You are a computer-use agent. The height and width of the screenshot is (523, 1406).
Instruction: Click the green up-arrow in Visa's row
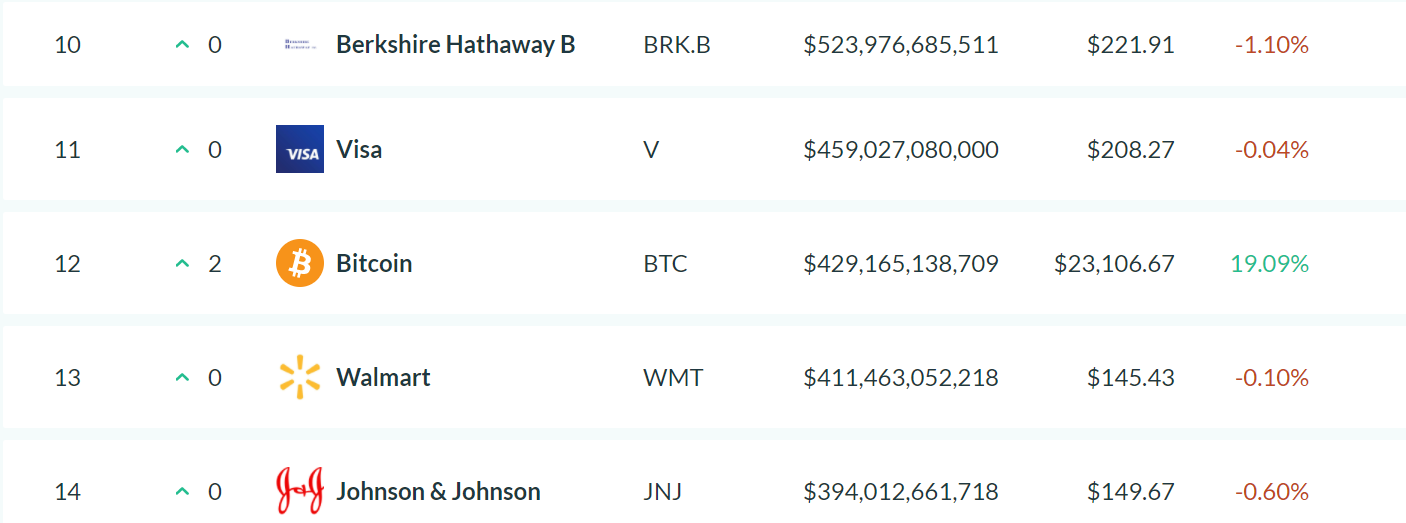click(x=182, y=150)
